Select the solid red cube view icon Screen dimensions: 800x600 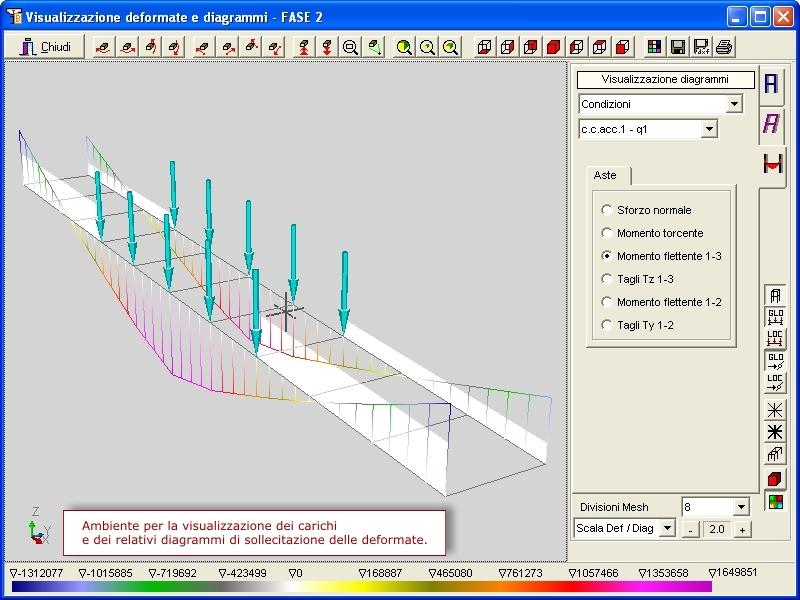tap(553, 47)
